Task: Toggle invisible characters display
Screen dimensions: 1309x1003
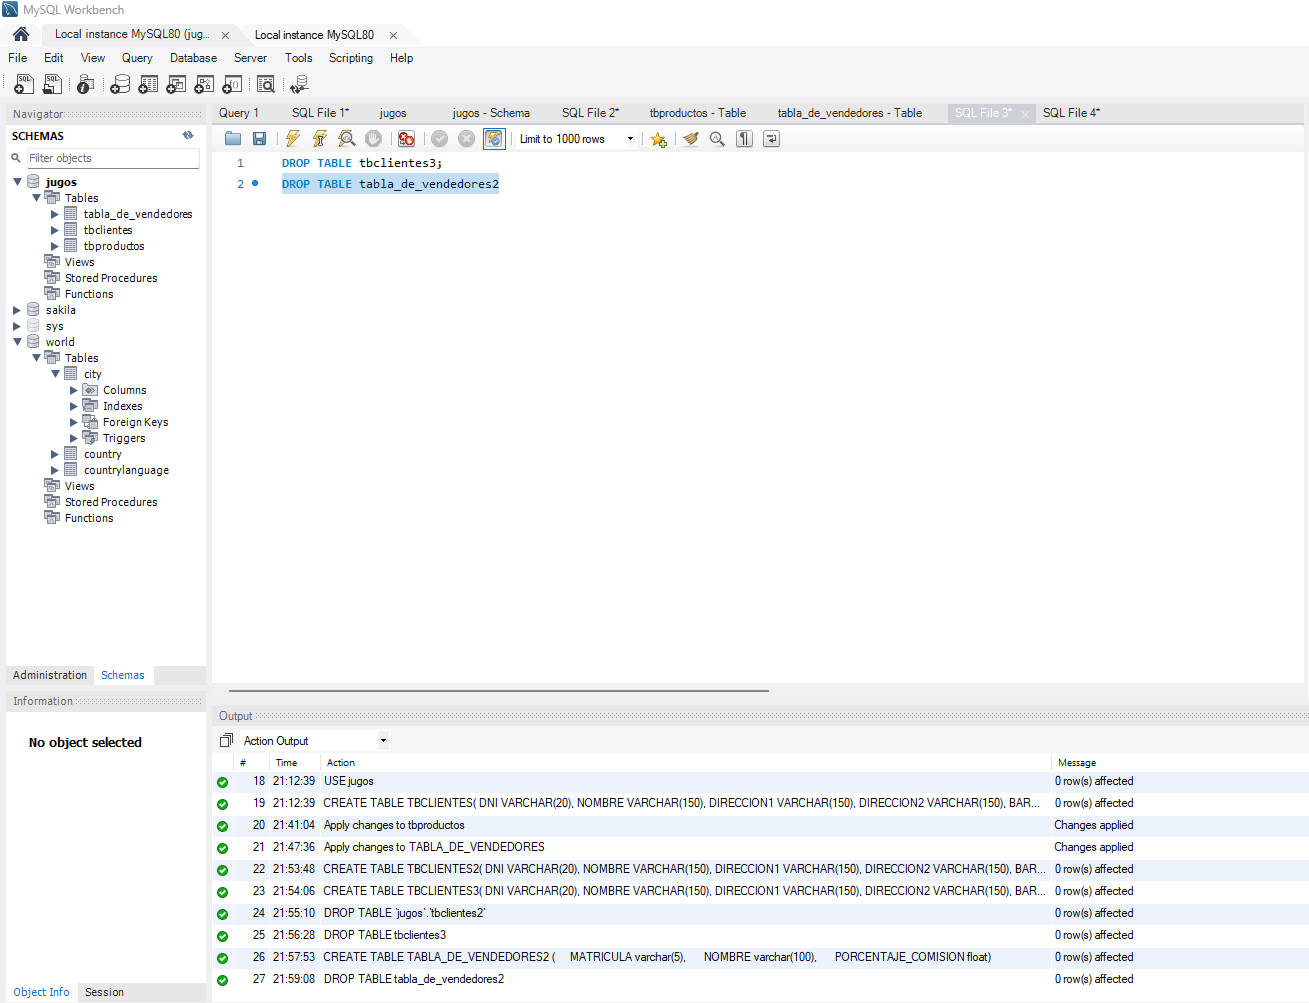Action: [744, 139]
